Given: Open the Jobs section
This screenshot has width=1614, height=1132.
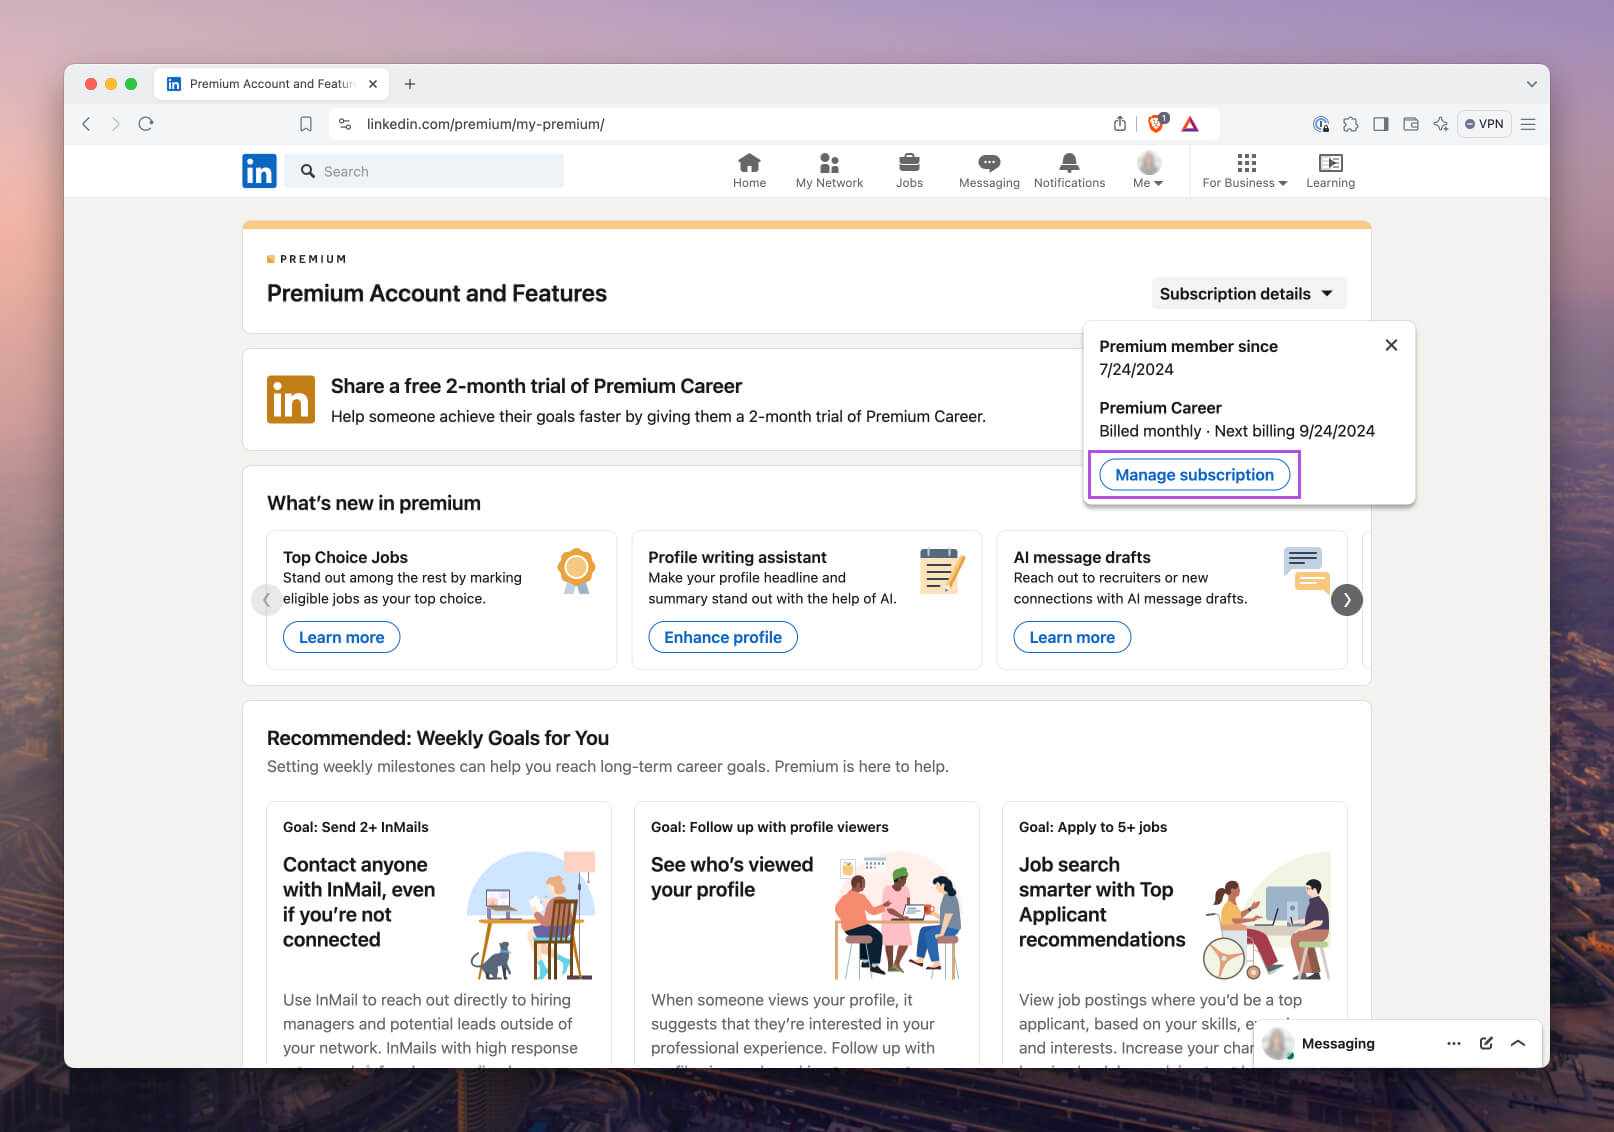Looking at the screenshot, I should coord(909,171).
